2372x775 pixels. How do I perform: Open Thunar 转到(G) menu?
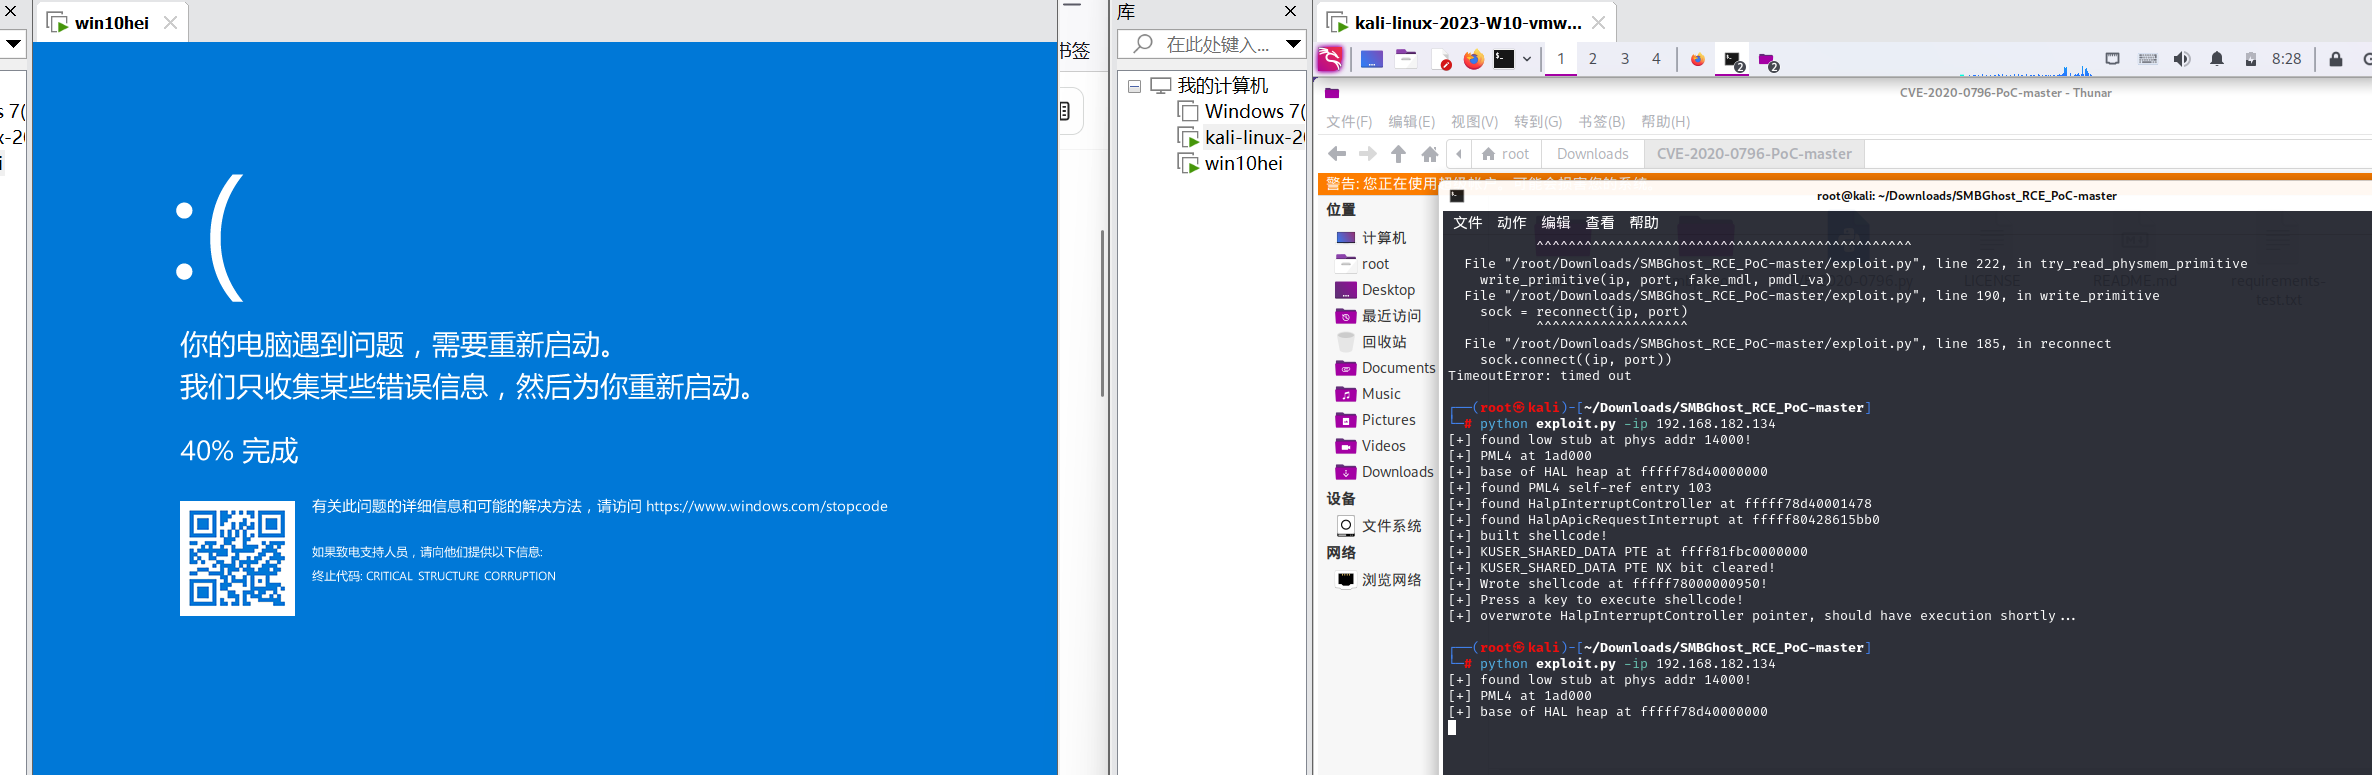[x=1538, y=122]
